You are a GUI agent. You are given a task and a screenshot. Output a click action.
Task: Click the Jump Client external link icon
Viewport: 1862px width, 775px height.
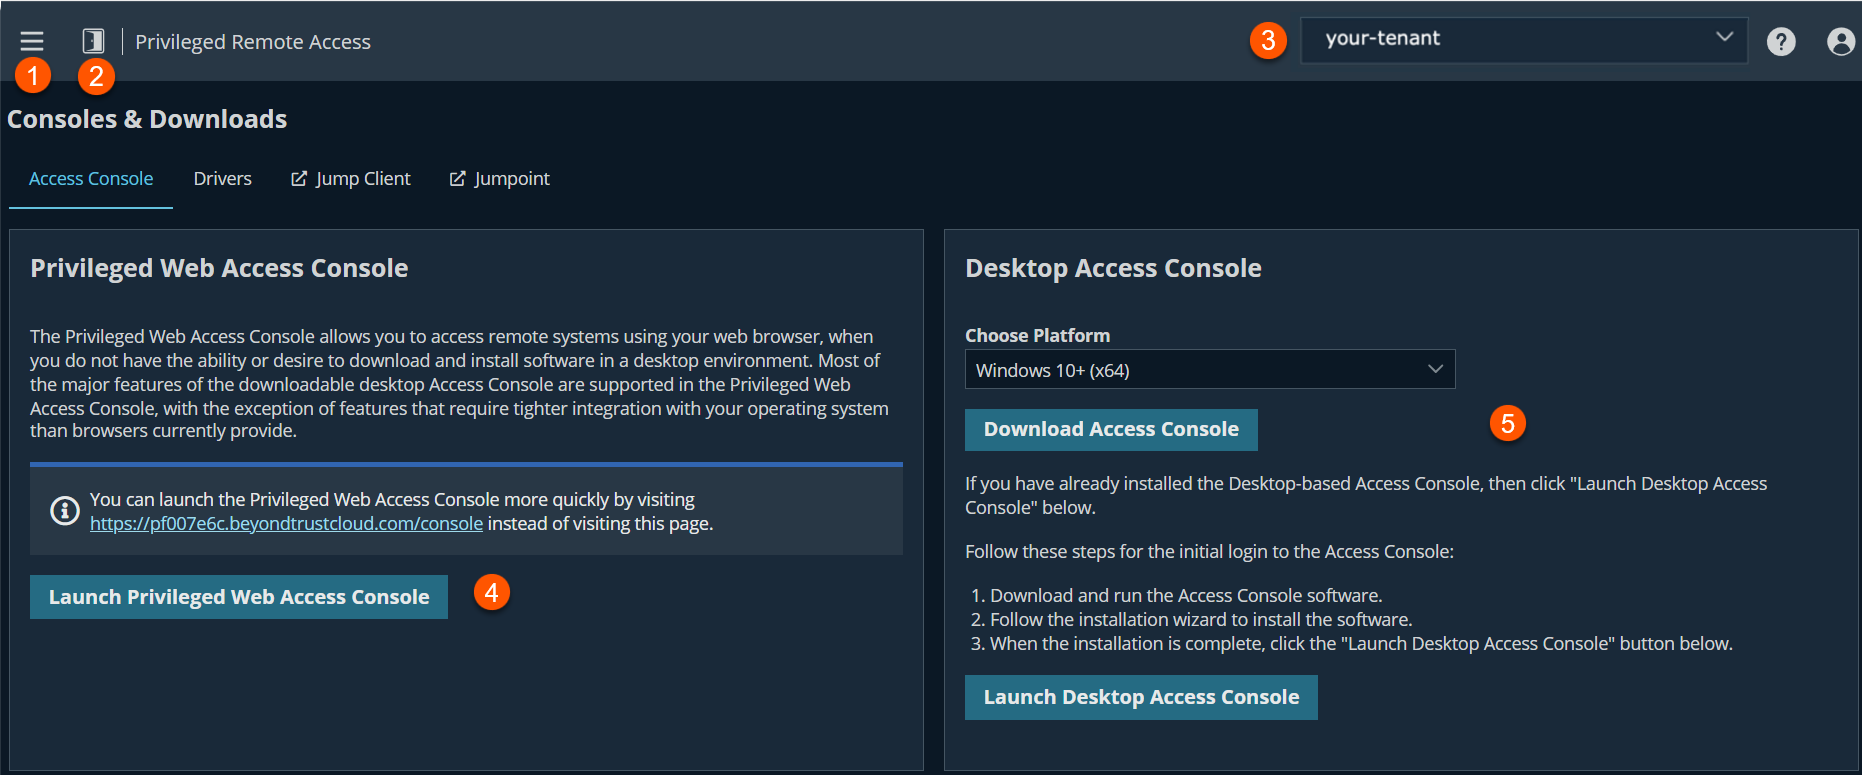(x=299, y=178)
